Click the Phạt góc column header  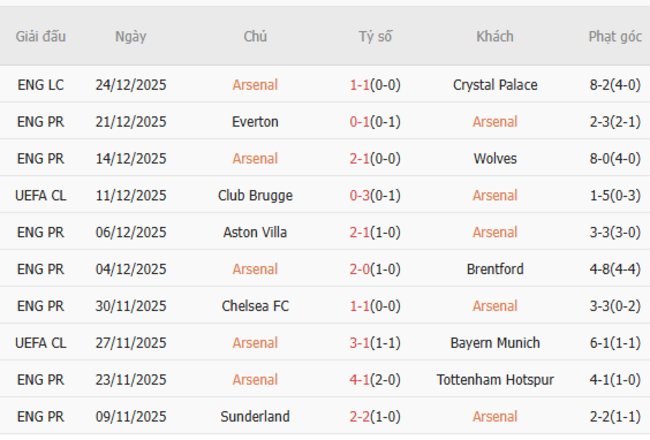(x=615, y=37)
